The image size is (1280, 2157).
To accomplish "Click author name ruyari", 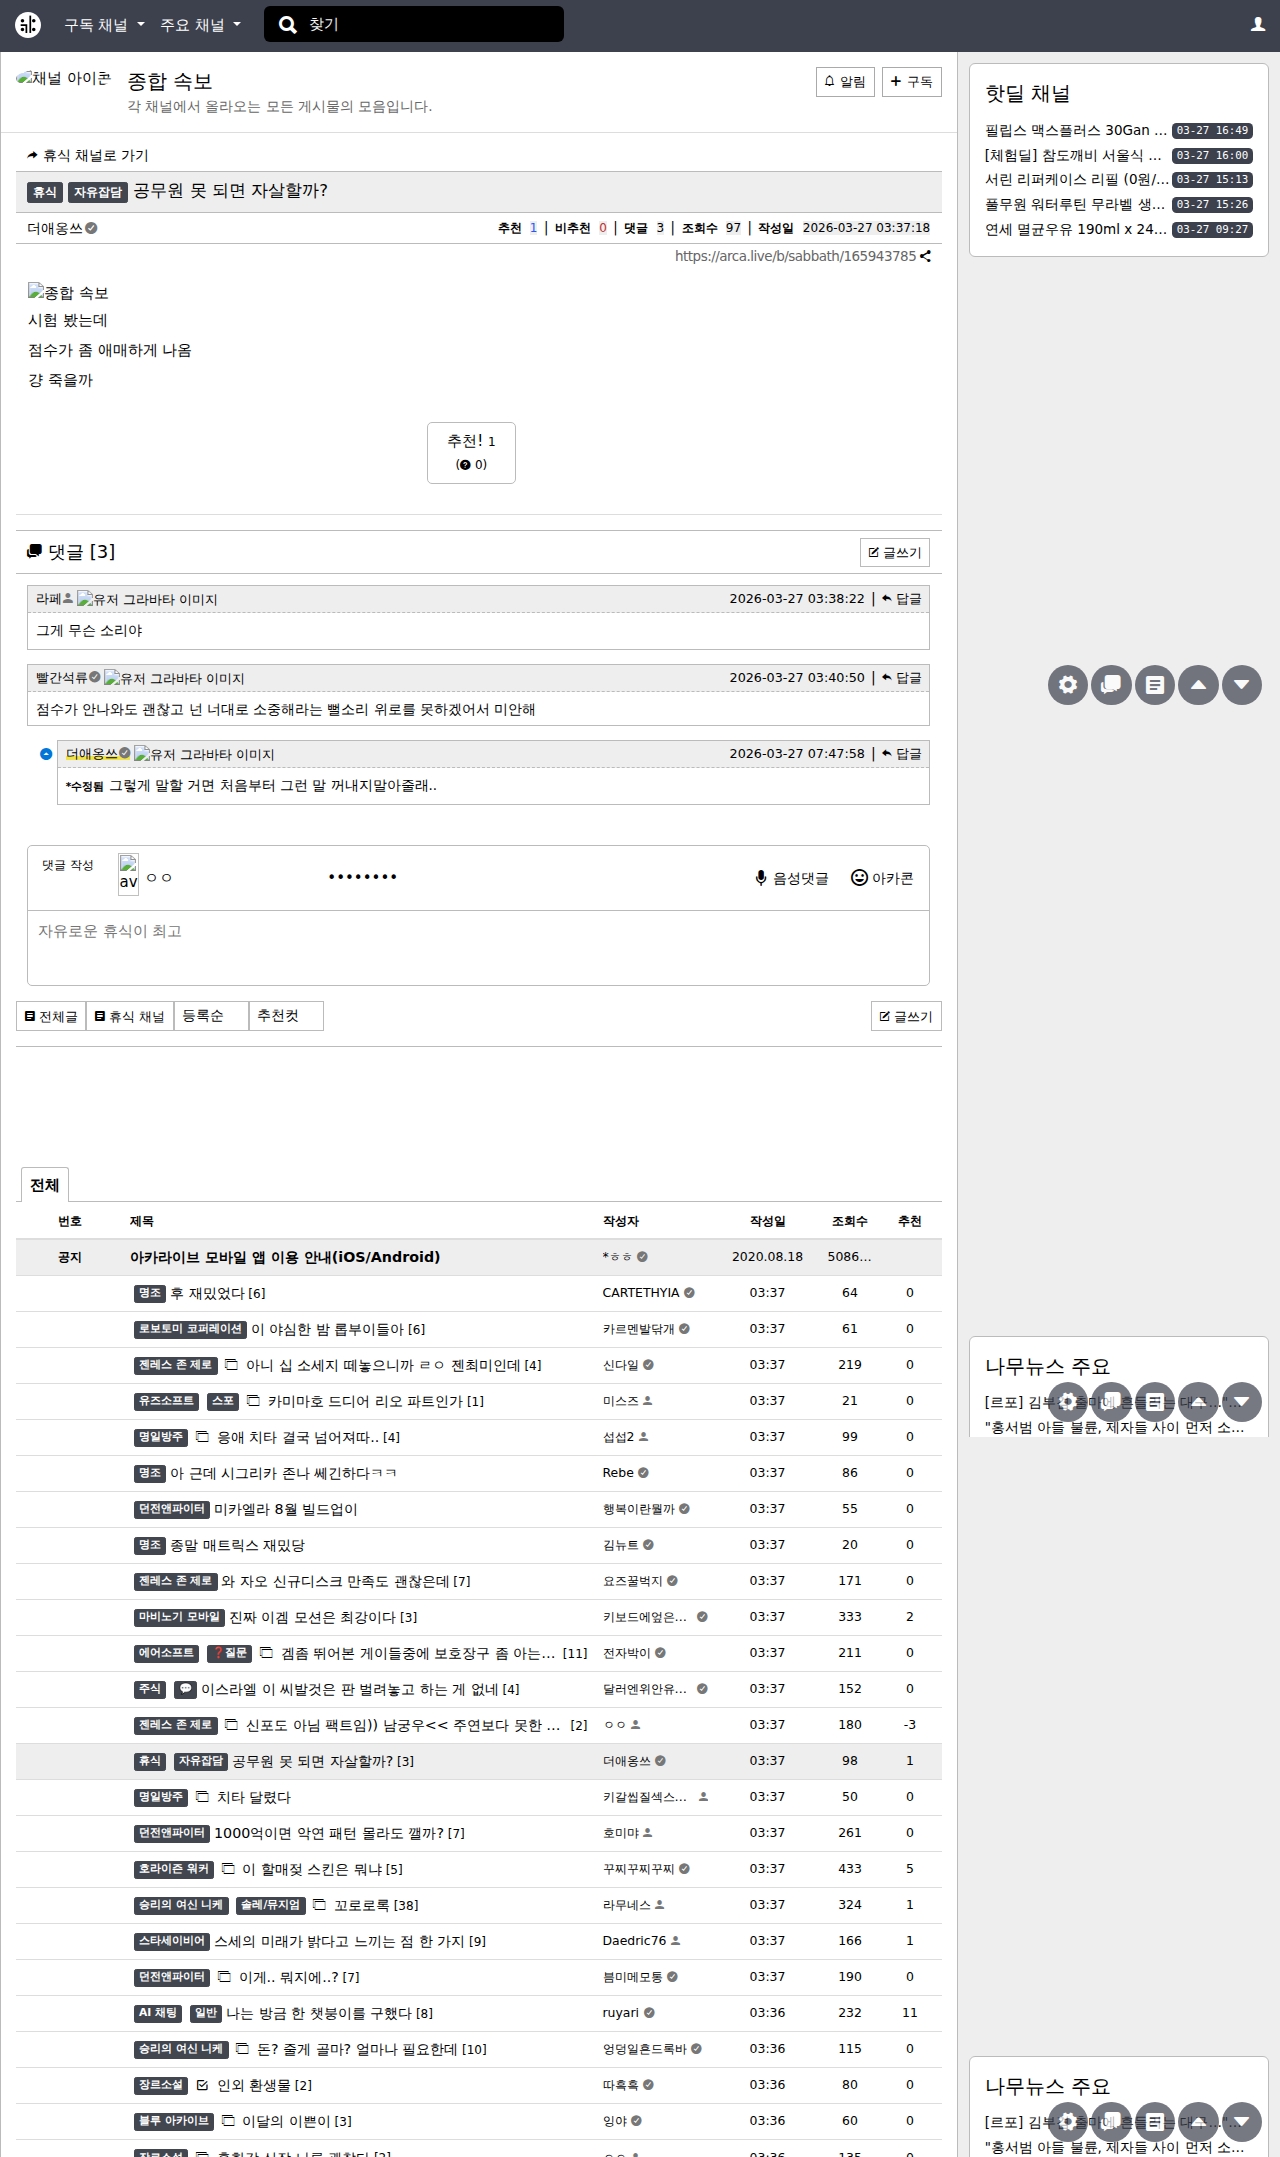I will (621, 2013).
